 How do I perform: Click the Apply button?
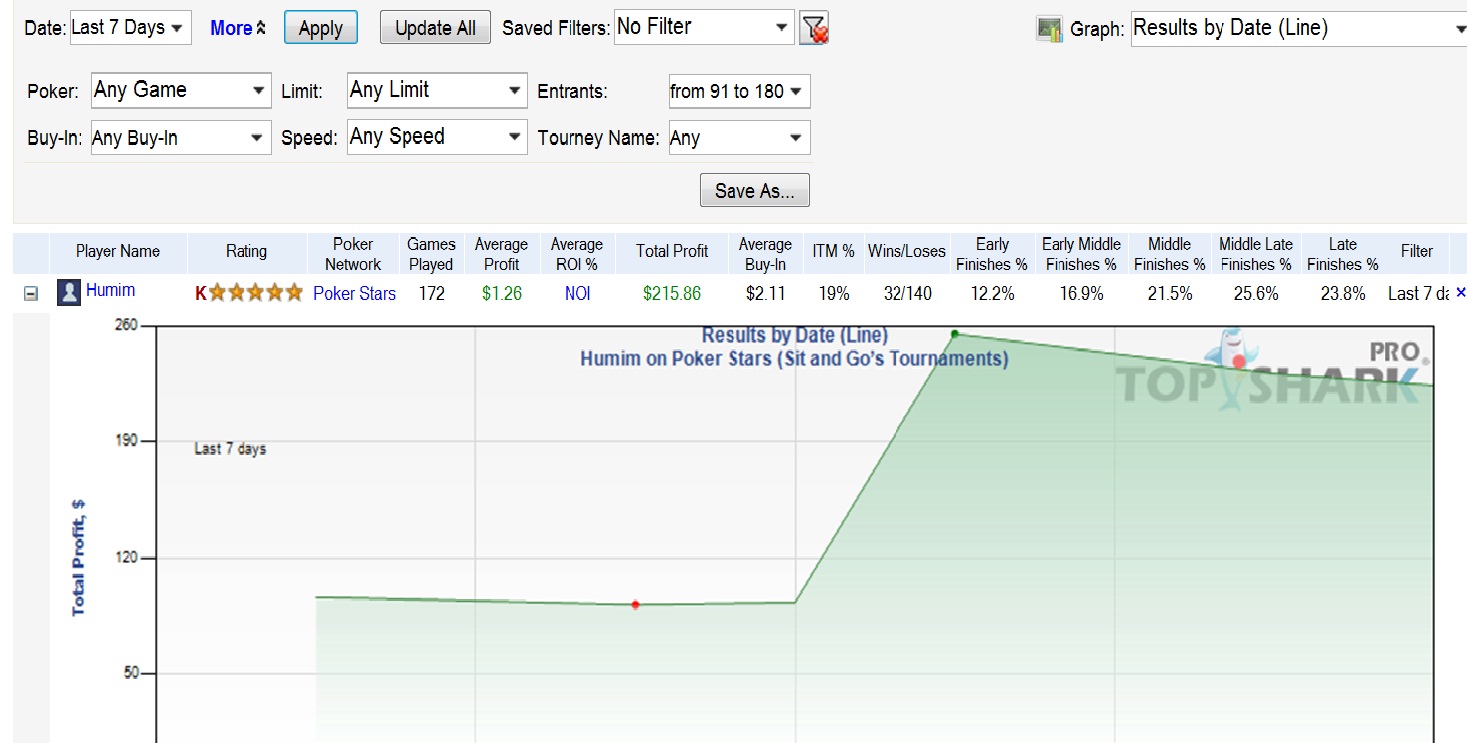tap(321, 28)
